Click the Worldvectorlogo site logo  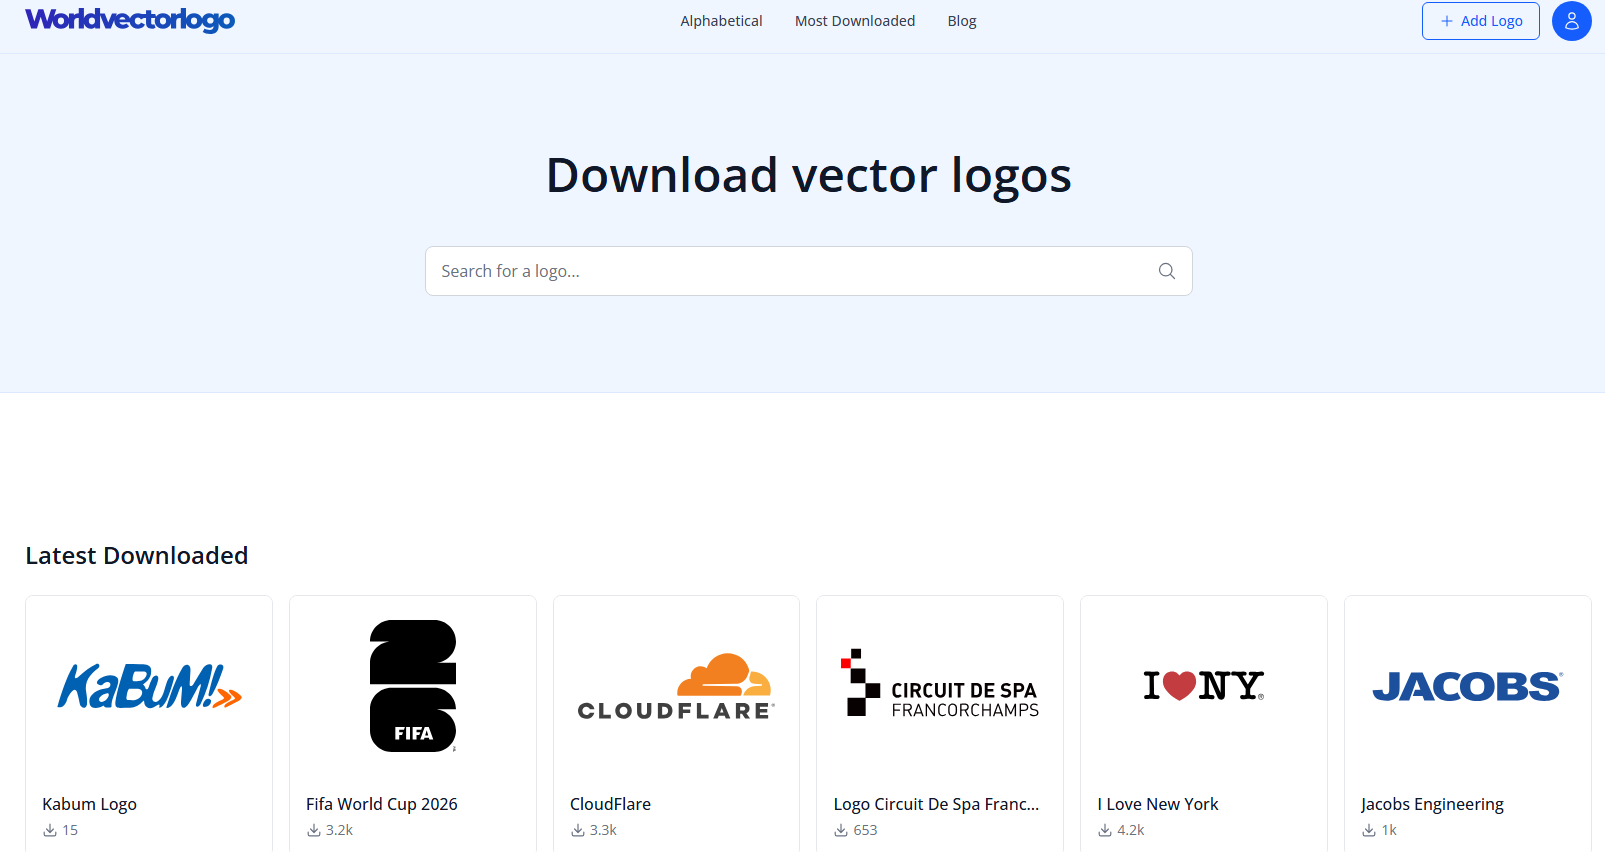coord(130,20)
